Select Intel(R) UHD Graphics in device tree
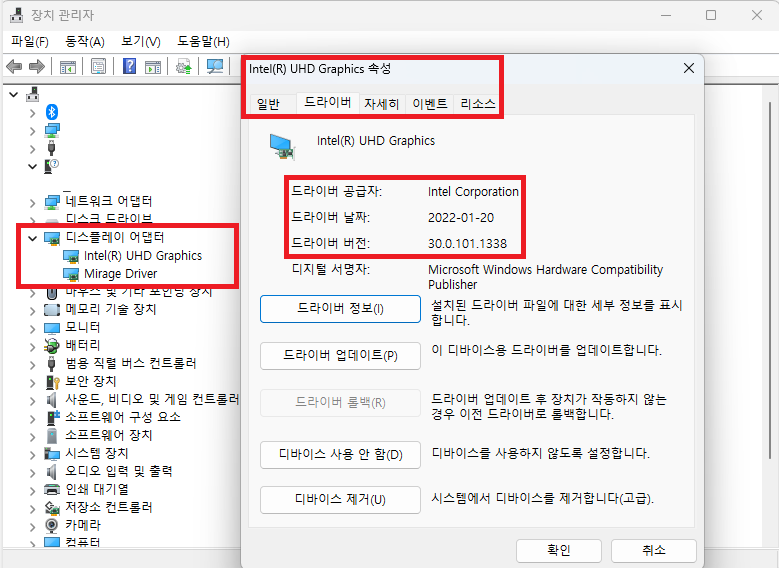 pos(143,256)
